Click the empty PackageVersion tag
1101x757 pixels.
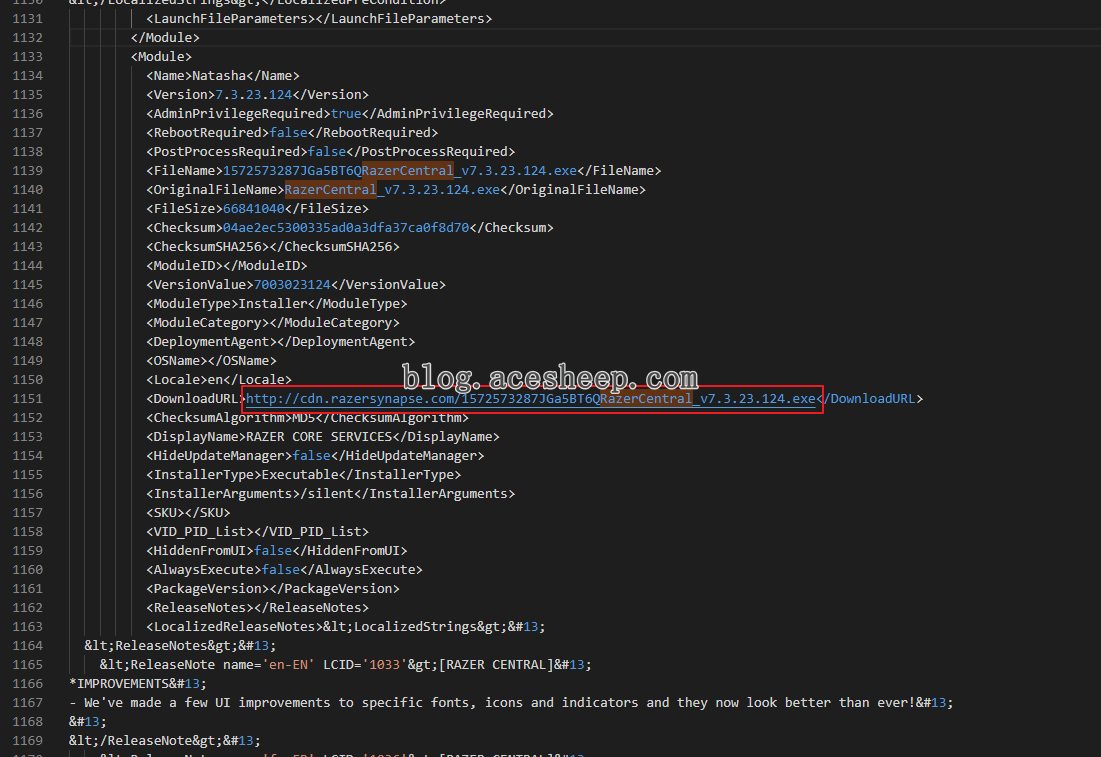click(272, 588)
